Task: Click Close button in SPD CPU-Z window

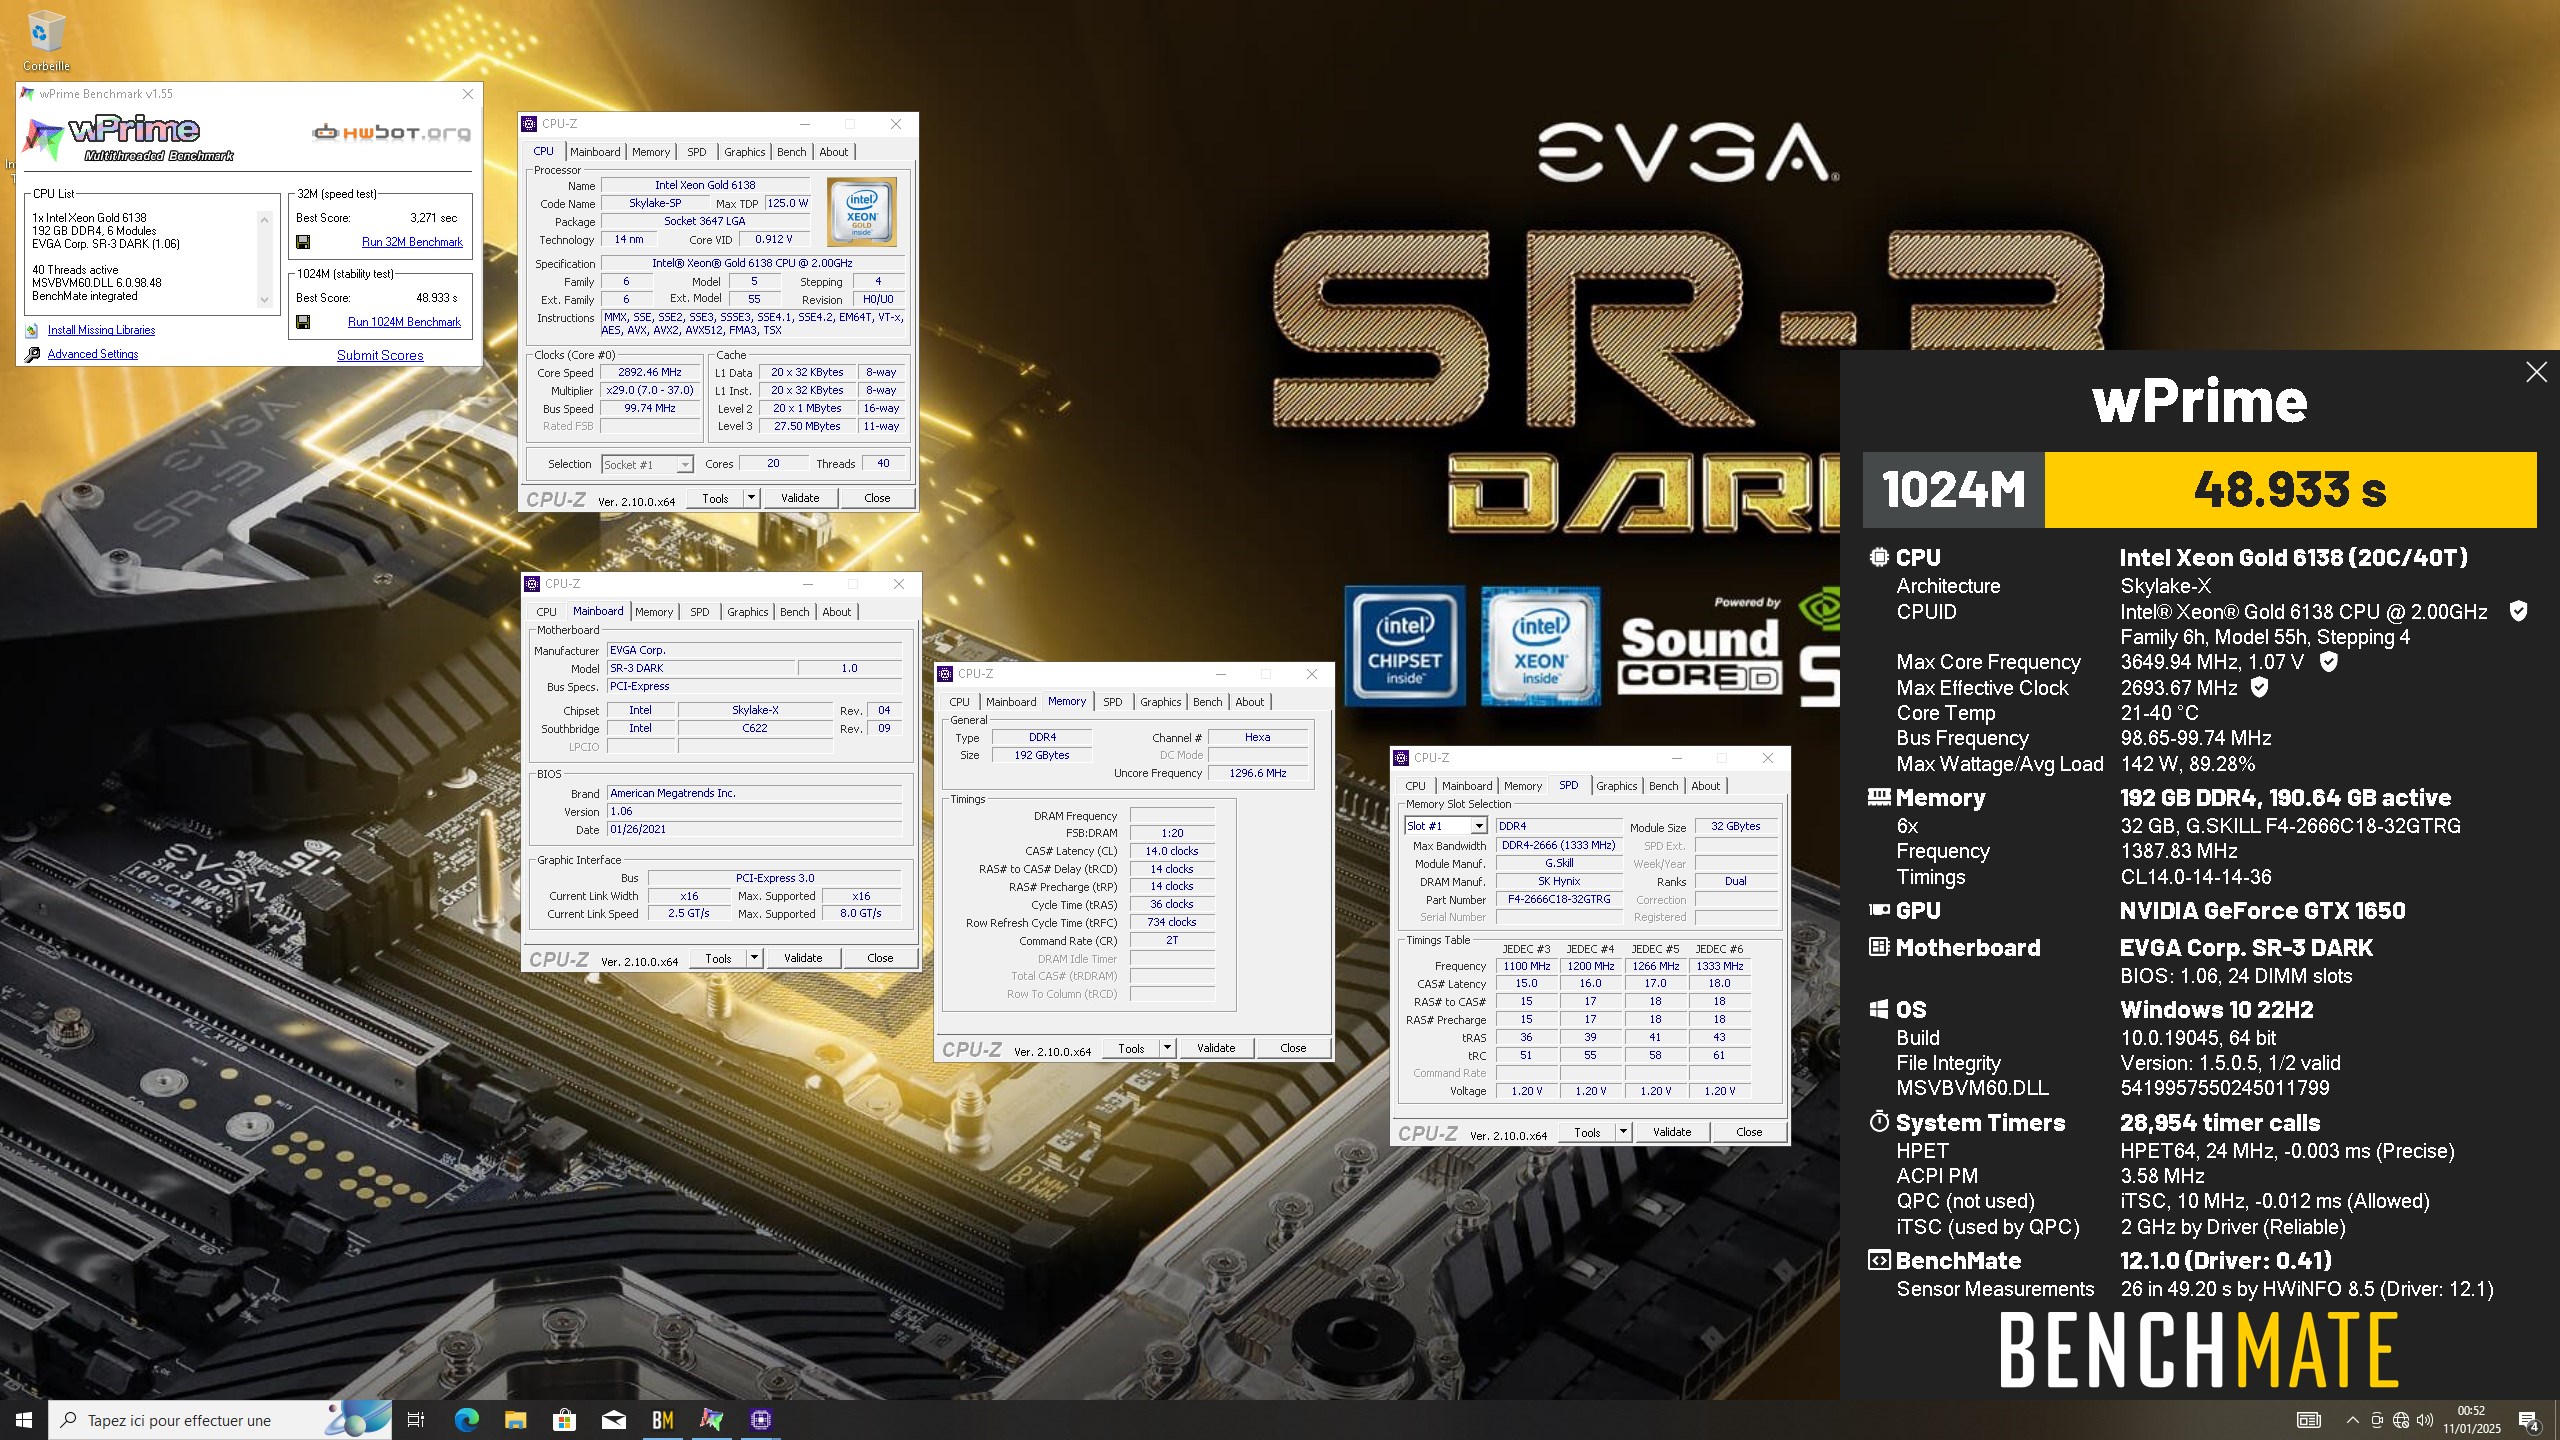Action: (1749, 1132)
